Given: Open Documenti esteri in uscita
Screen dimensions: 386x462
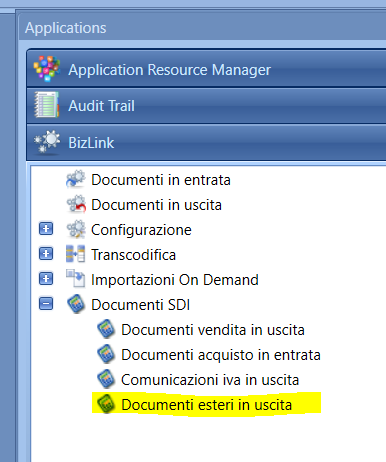Looking at the screenshot, I should pyautogui.click(x=206, y=405).
